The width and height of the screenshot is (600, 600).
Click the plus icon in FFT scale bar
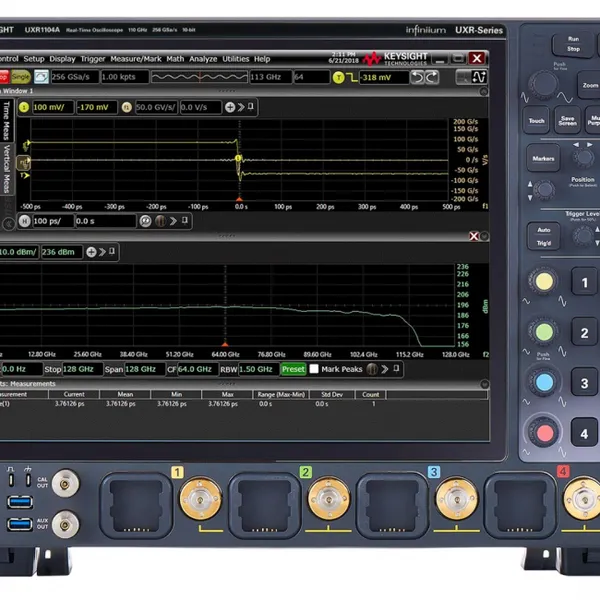coord(91,252)
